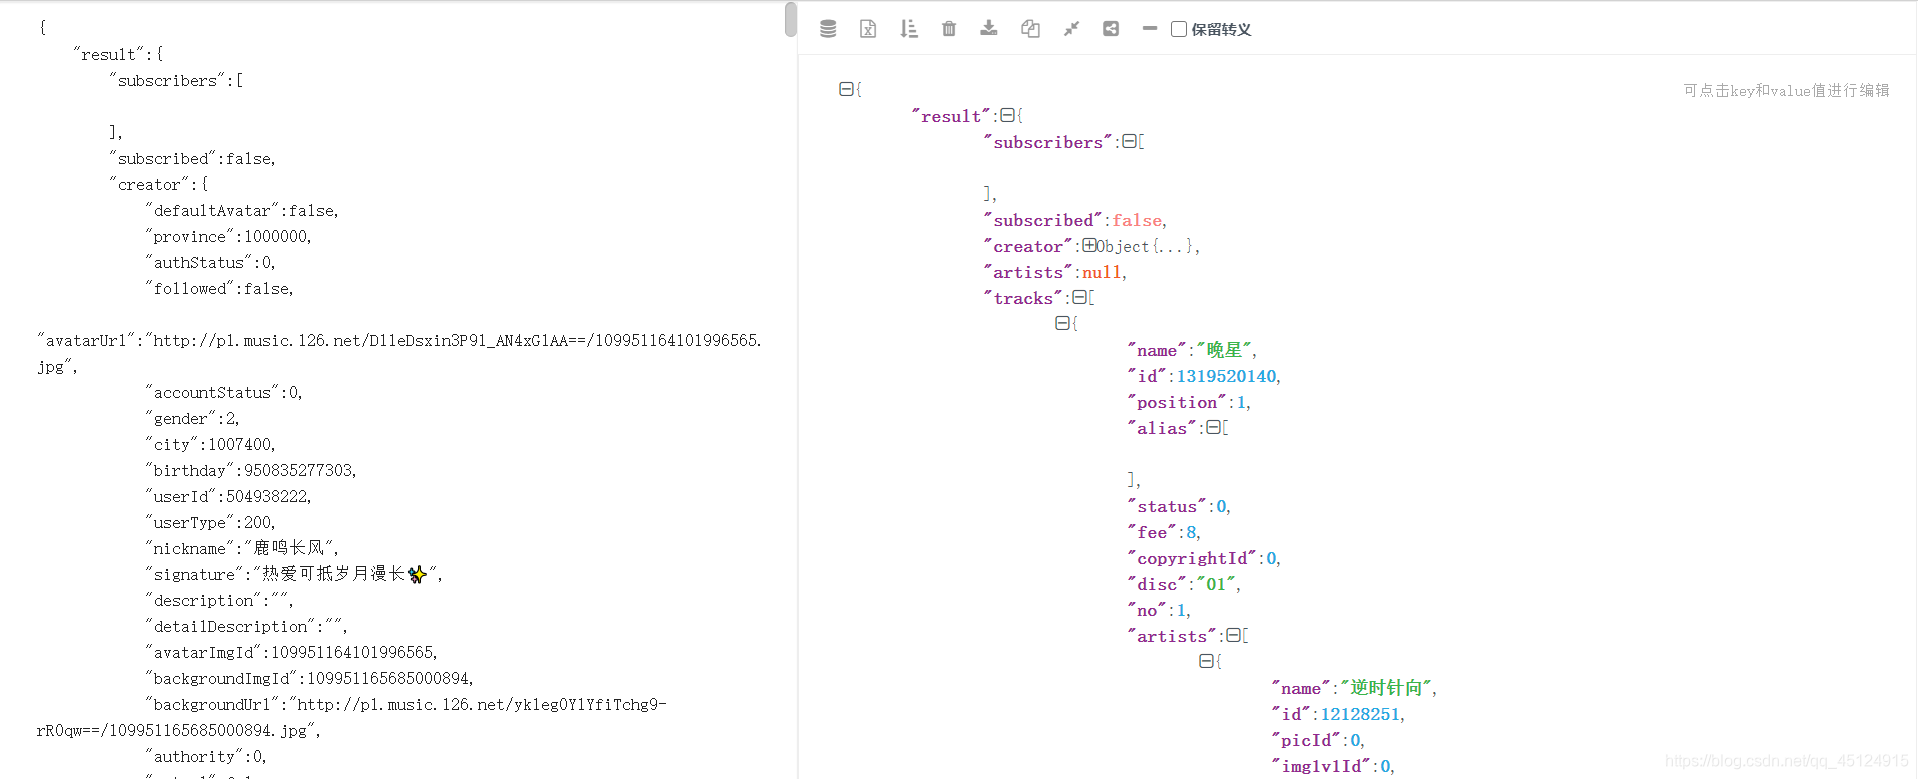Click the "userId":504938222 line
1918x779 pixels.
pos(229,496)
